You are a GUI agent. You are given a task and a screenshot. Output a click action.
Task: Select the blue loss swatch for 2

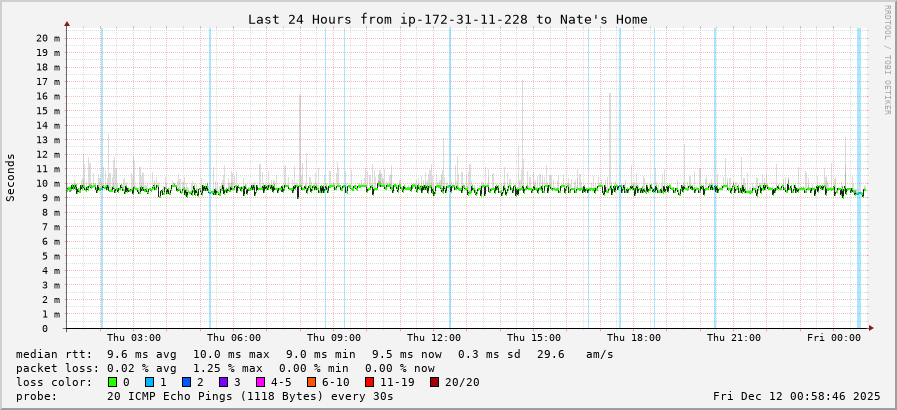point(186,382)
